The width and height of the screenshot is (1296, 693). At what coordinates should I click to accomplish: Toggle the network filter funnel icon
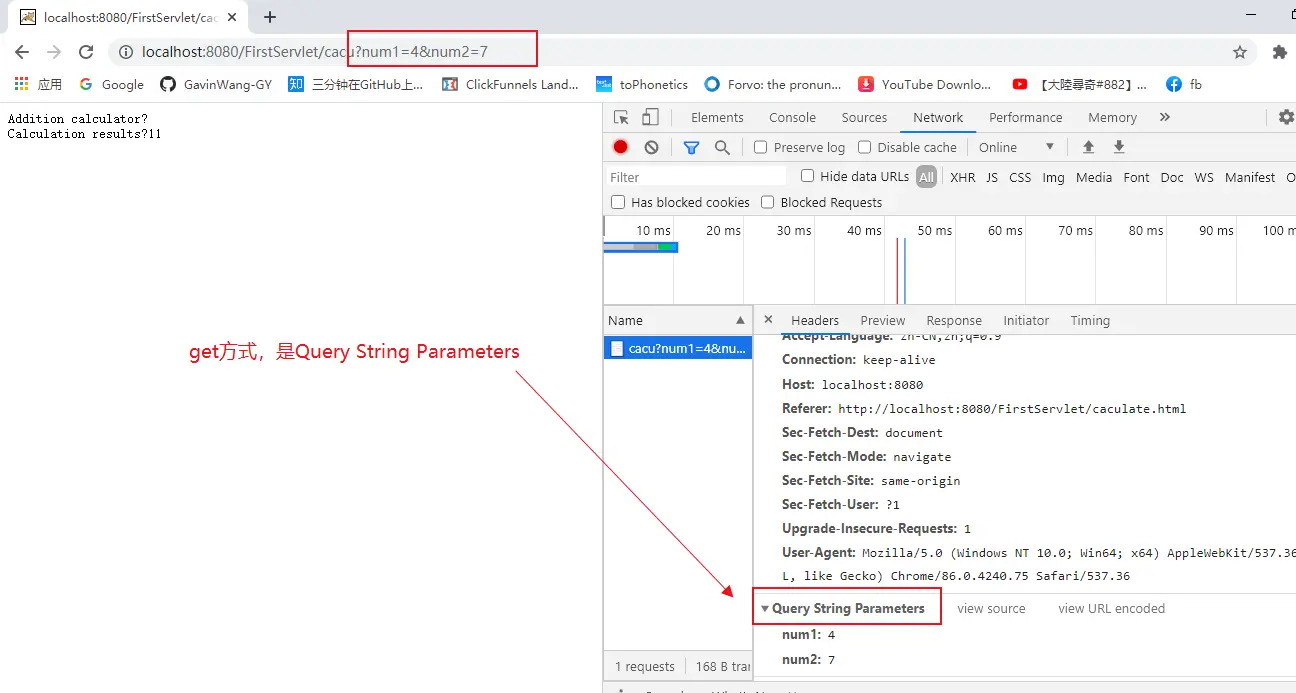pyautogui.click(x=691, y=147)
